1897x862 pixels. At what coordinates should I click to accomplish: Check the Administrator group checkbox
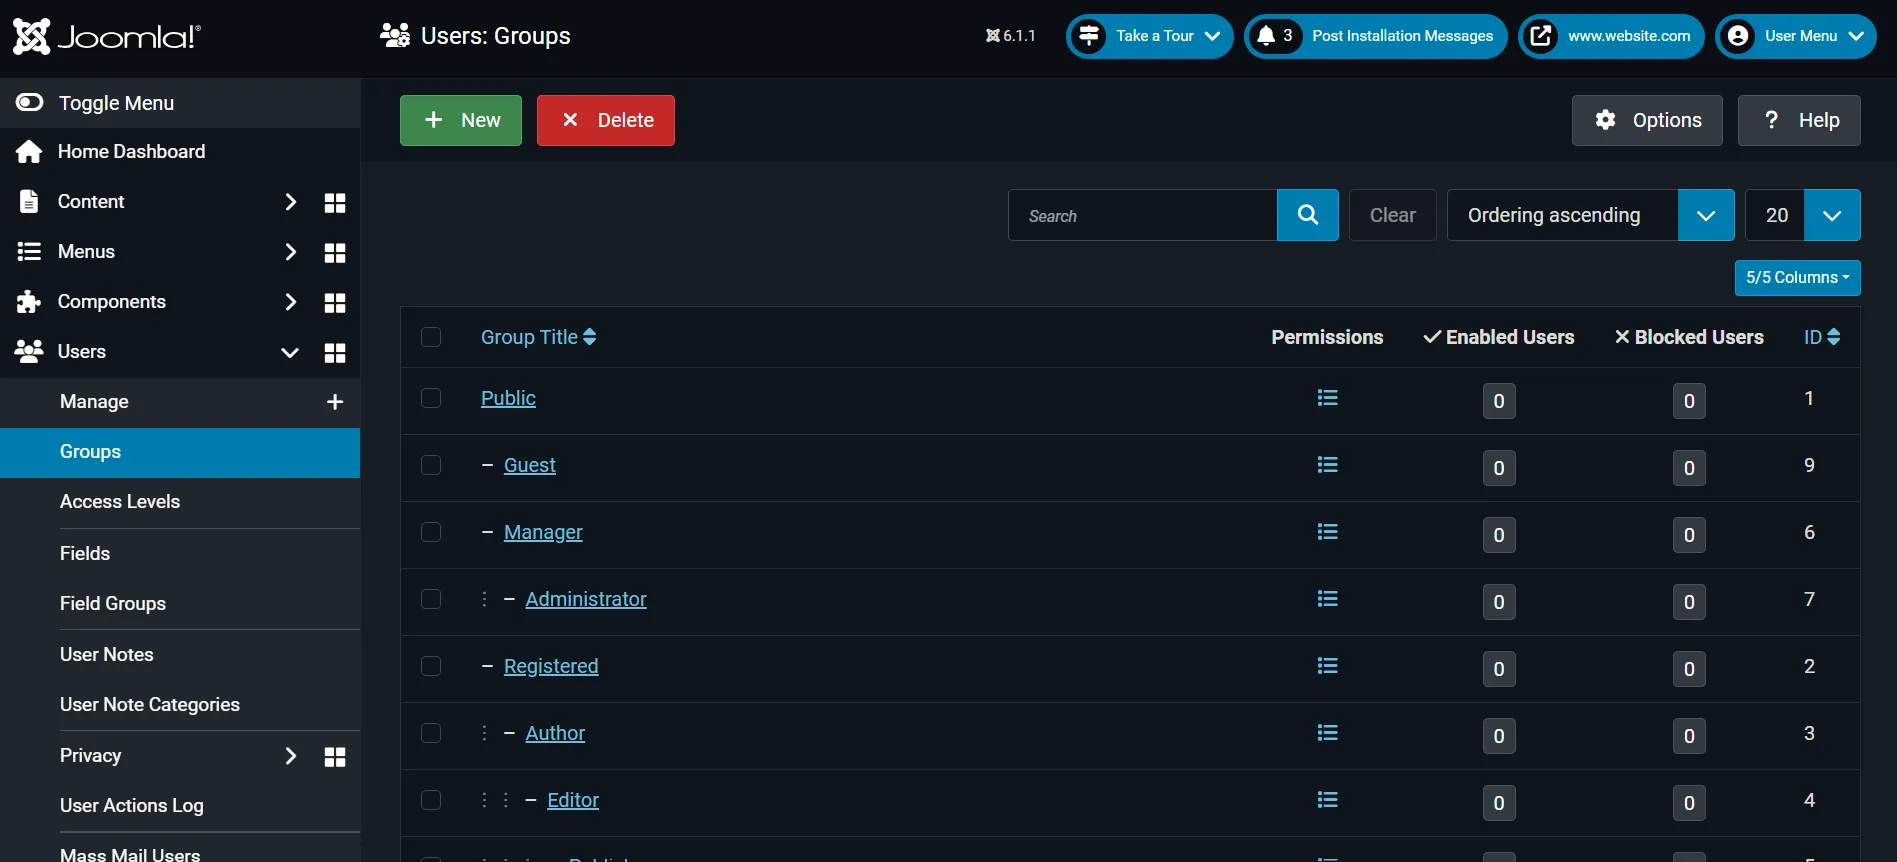point(431,599)
